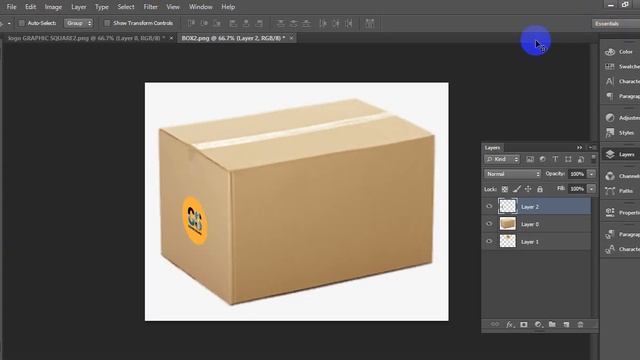This screenshot has width=640, height=360.
Task: Toggle lock all padlock
Action: point(540,189)
